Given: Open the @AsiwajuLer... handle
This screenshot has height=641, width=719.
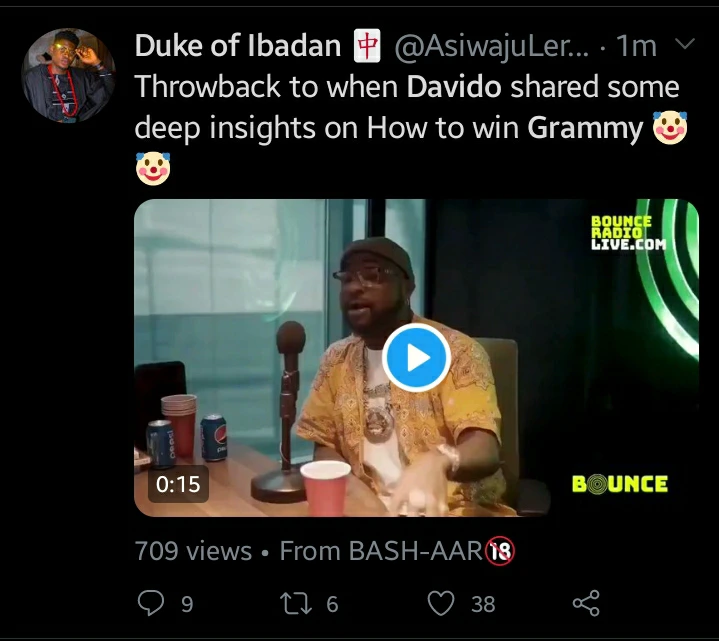Looking at the screenshot, I should [492, 46].
